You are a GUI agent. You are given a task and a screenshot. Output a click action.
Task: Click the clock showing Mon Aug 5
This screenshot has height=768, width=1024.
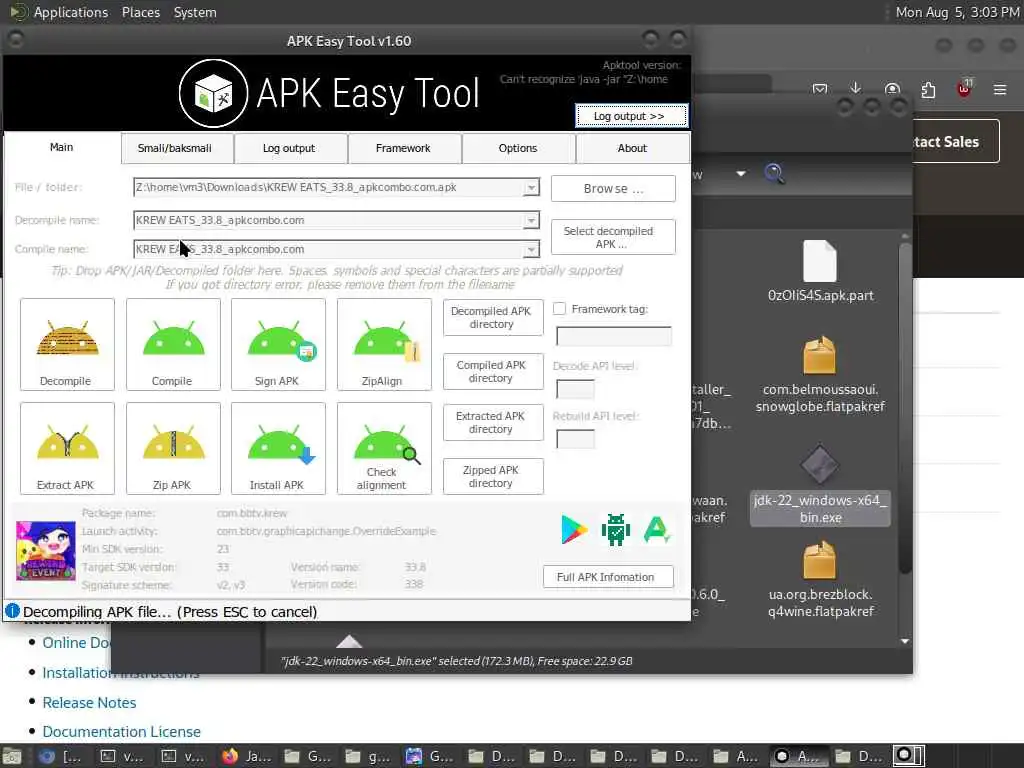[957, 12]
